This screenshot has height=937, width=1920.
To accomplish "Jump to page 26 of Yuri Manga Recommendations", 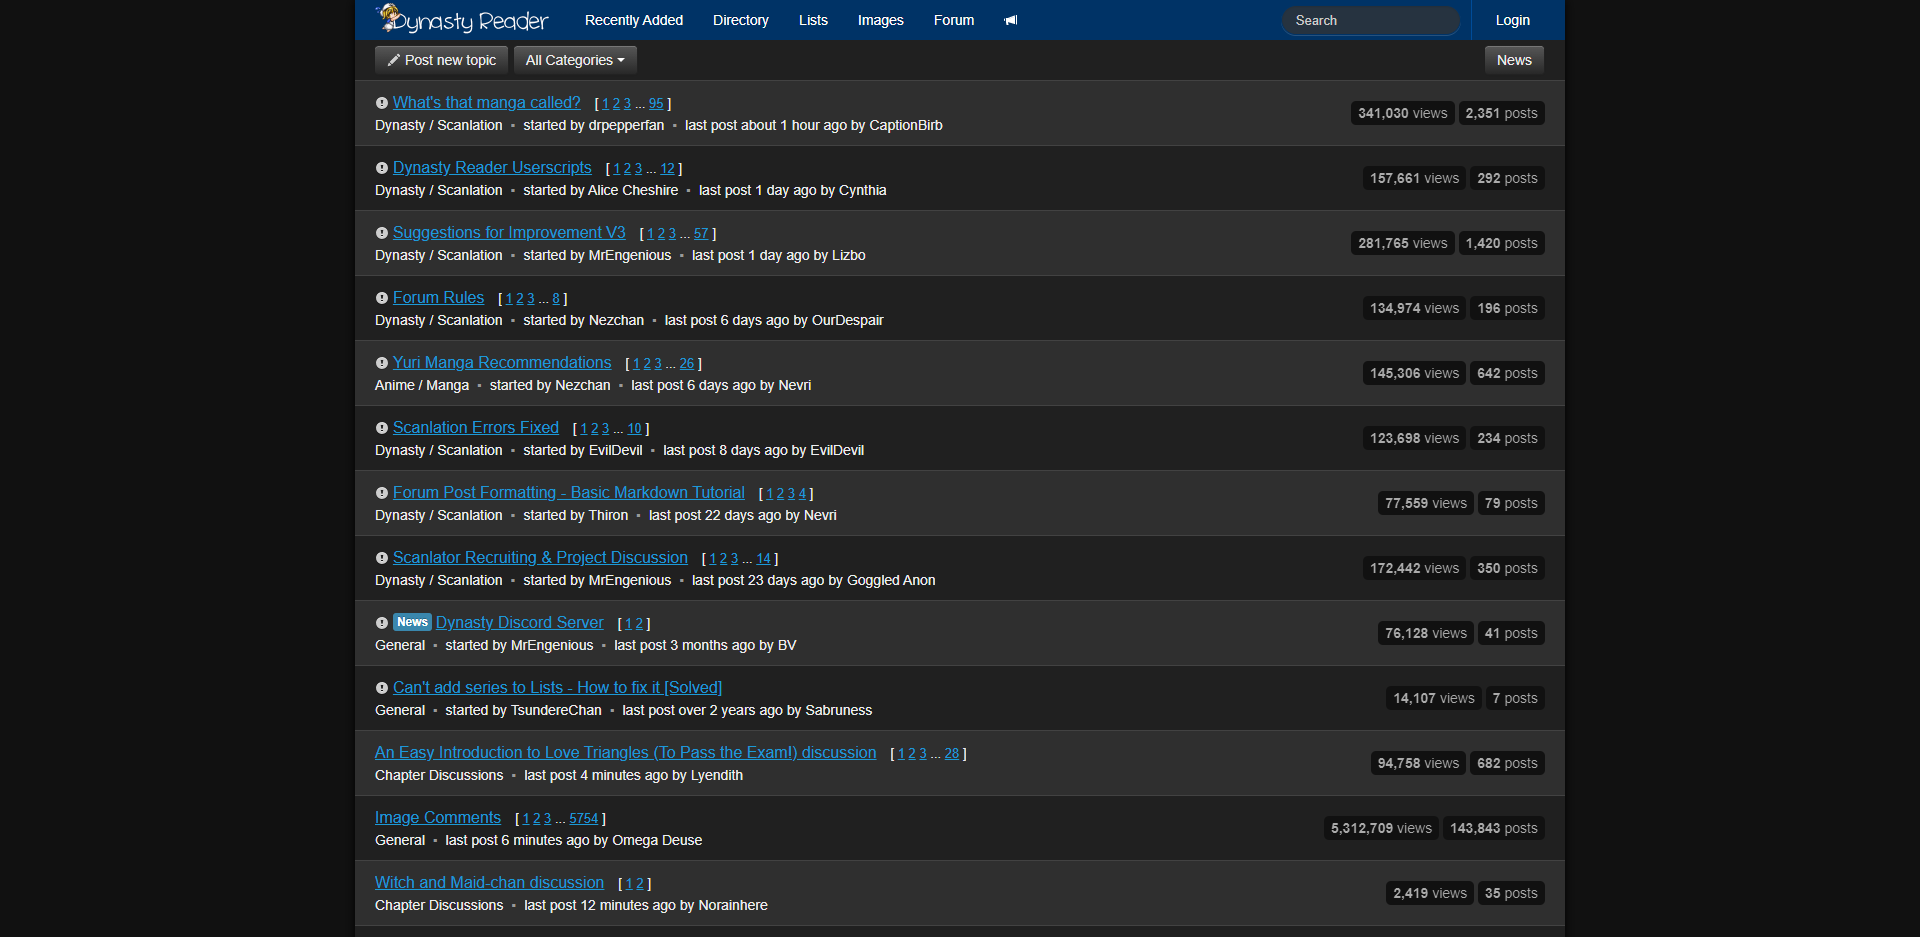I will pyautogui.click(x=687, y=364).
